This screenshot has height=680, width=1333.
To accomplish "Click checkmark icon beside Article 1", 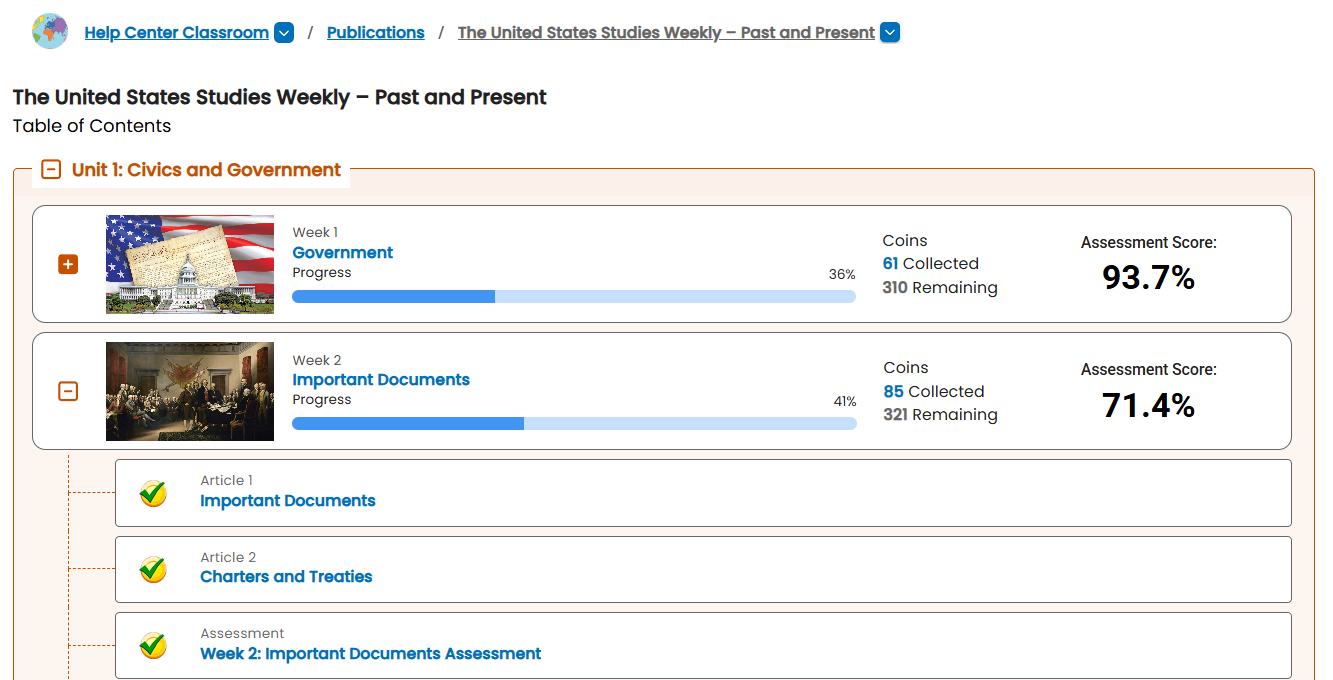I will pyautogui.click(x=153, y=493).
